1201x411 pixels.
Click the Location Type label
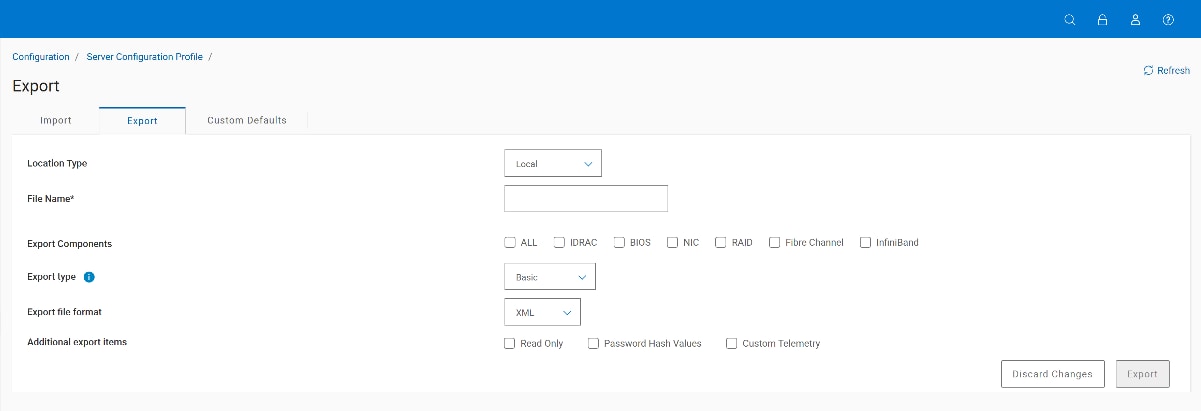(58, 163)
